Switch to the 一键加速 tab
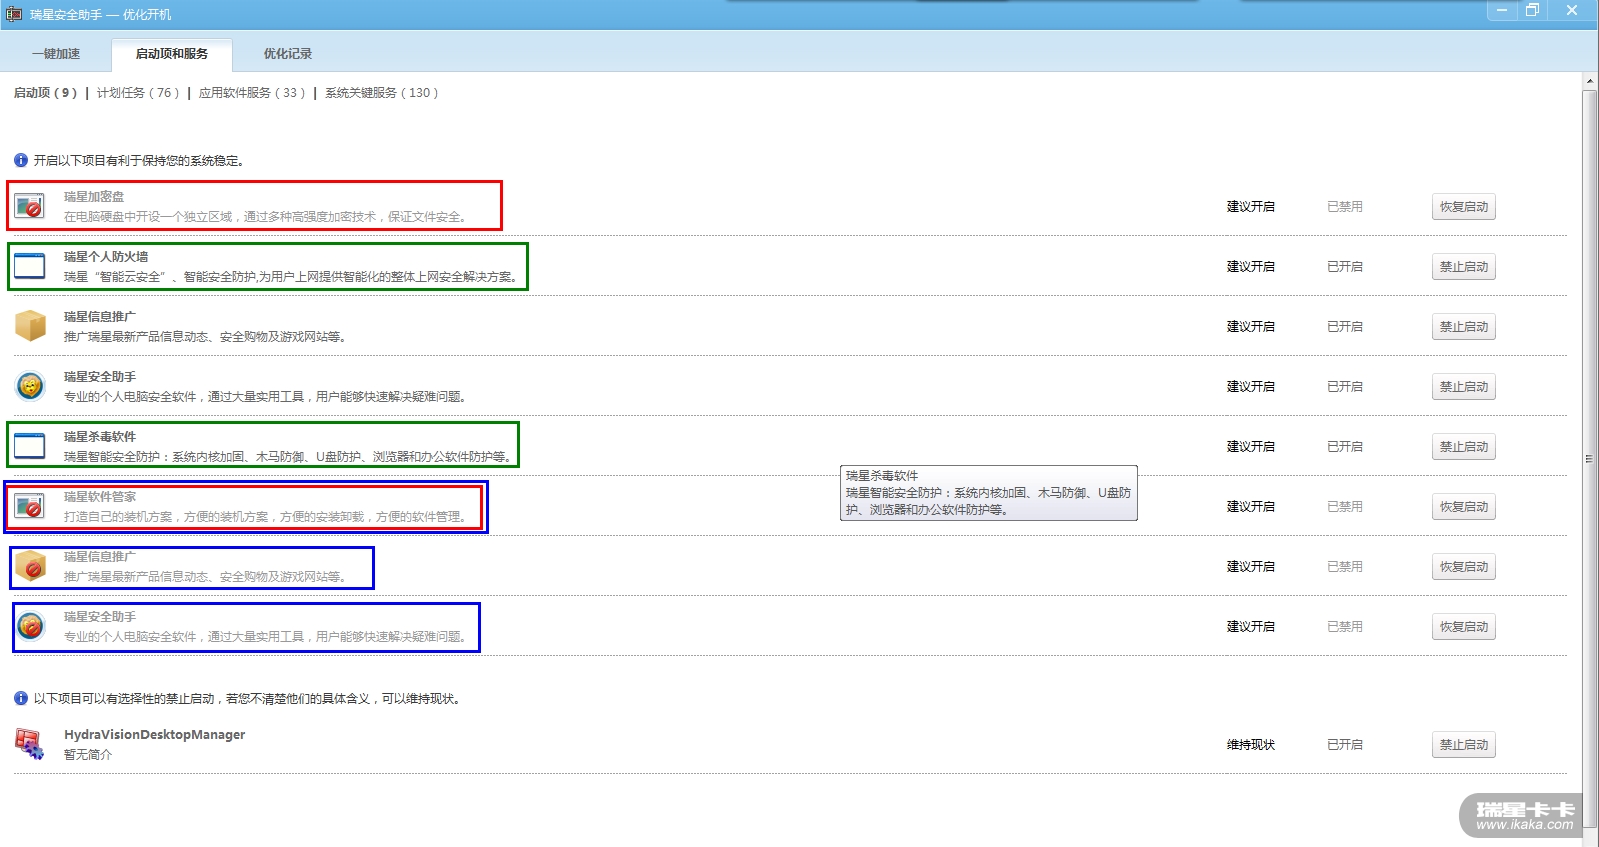This screenshot has height=847, width=1599. coord(56,54)
